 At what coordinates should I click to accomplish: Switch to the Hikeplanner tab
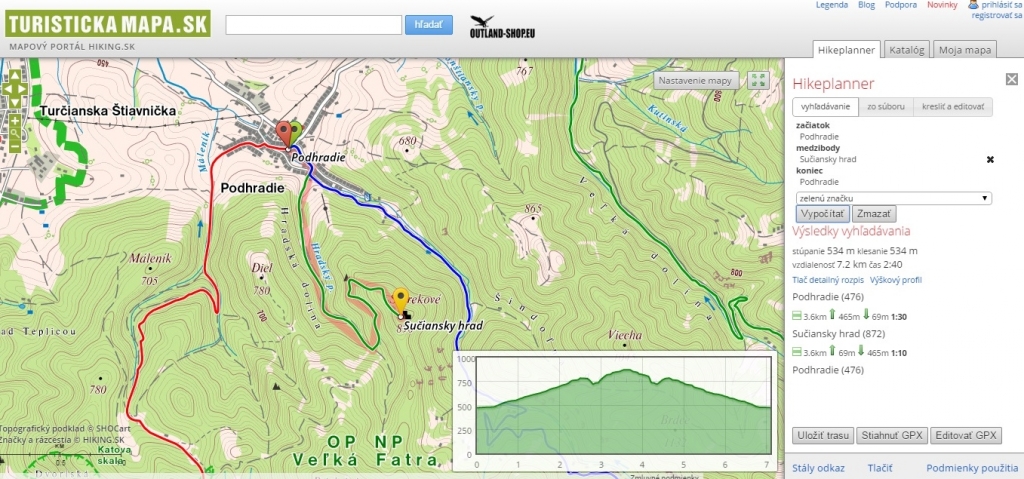tap(846, 50)
